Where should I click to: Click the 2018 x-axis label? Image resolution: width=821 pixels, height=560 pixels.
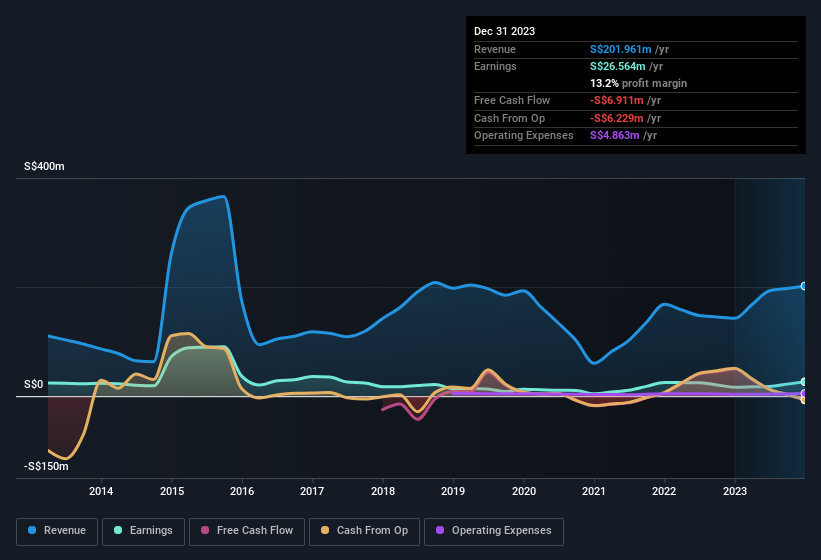click(x=383, y=491)
